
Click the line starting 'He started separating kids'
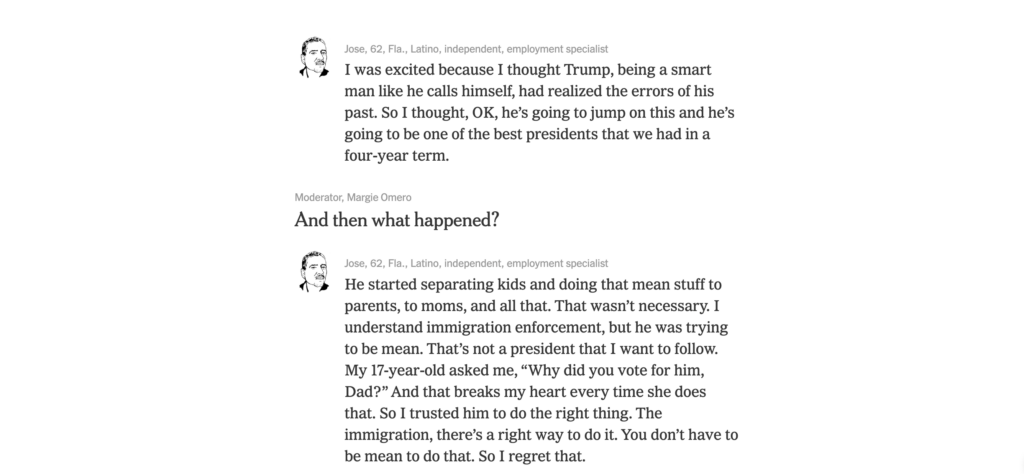click(533, 285)
